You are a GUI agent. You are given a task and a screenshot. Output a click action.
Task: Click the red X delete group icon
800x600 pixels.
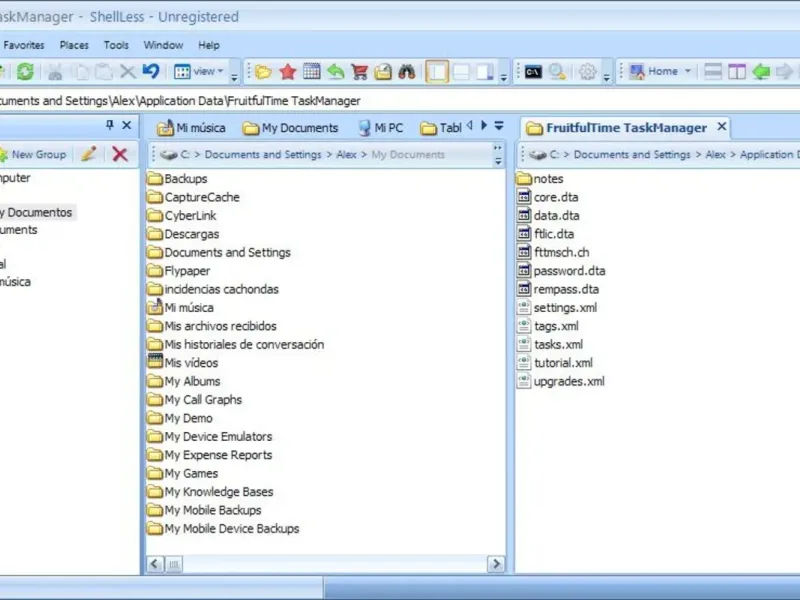pyautogui.click(x=120, y=154)
